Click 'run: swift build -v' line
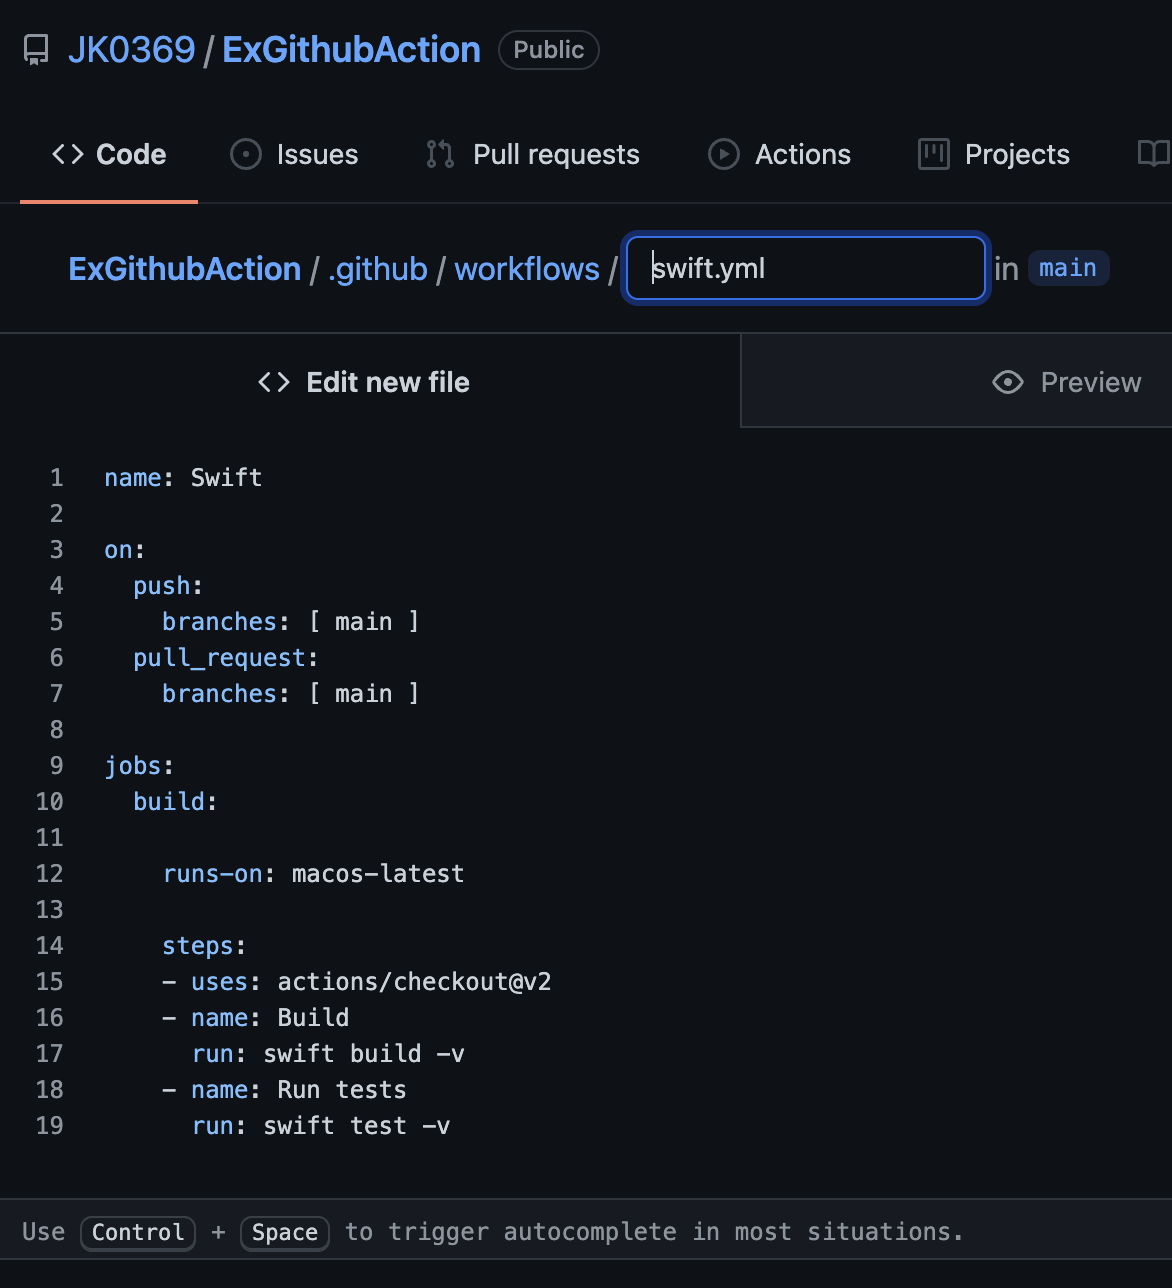 click(328, 1054)
